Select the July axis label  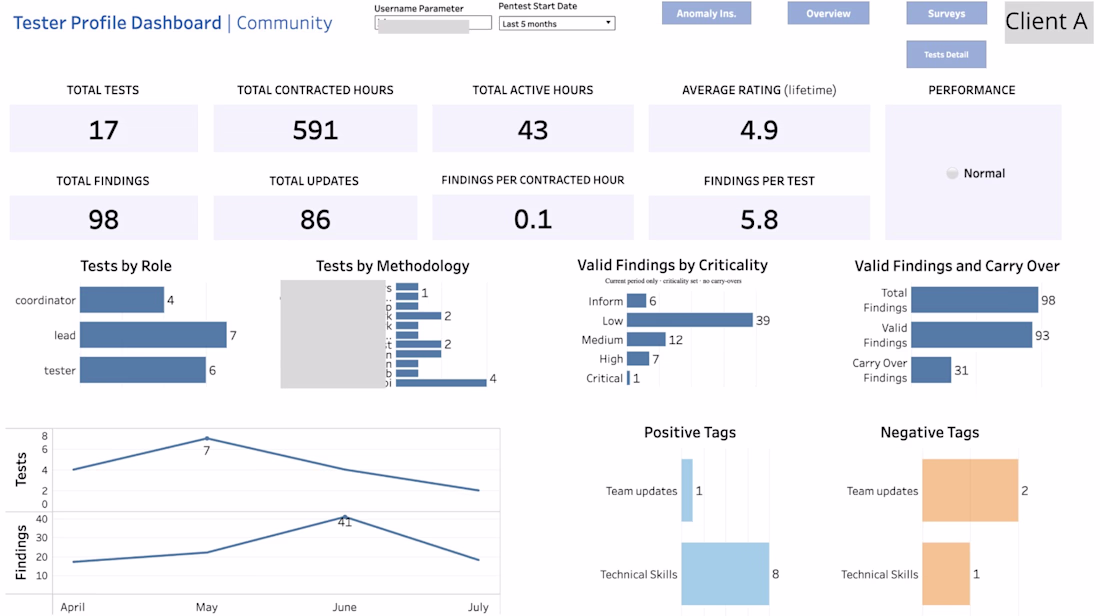pyautogui.click(x=478, y=607)
